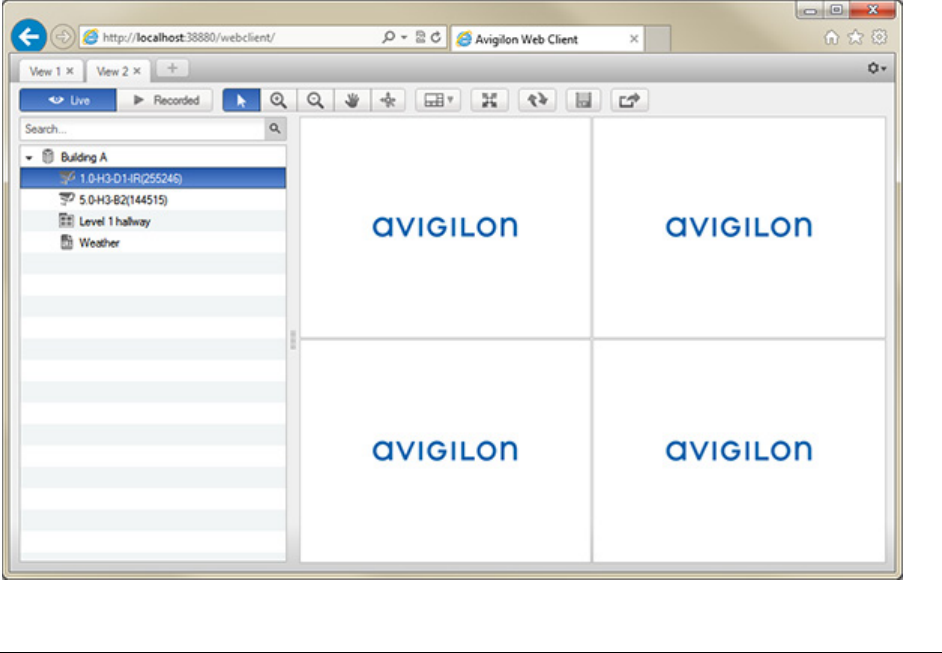Click the browser forward button
942x653 pixels.
pos(62,37)
